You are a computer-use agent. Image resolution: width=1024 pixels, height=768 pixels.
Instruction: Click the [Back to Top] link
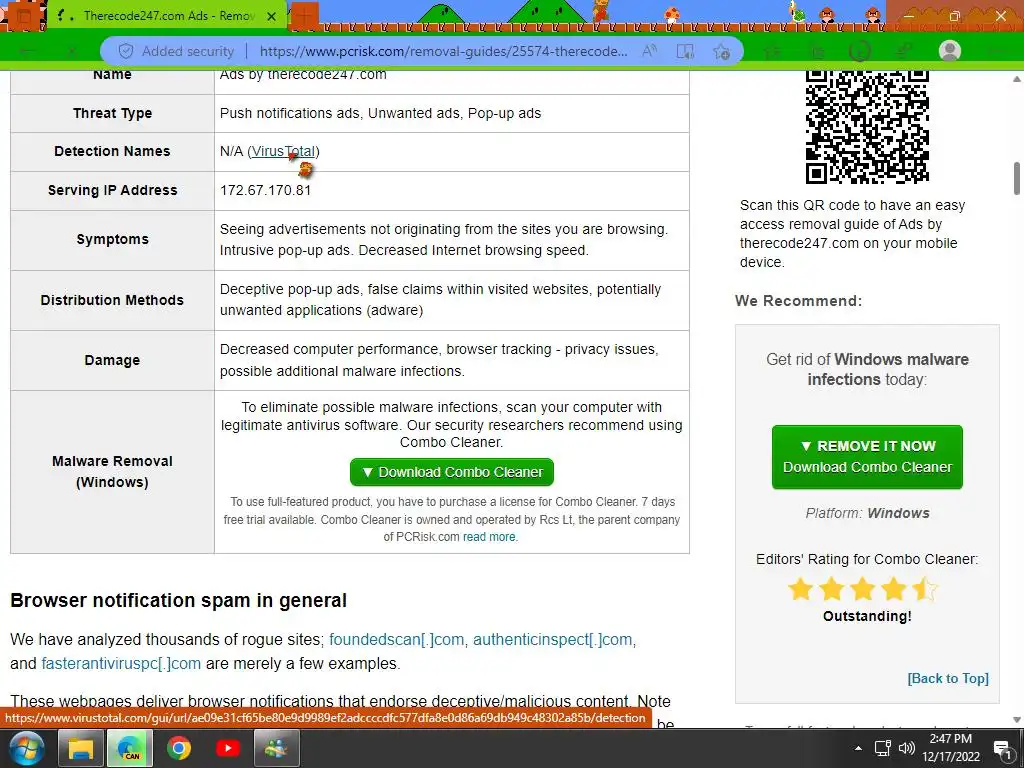pos(948,679)
